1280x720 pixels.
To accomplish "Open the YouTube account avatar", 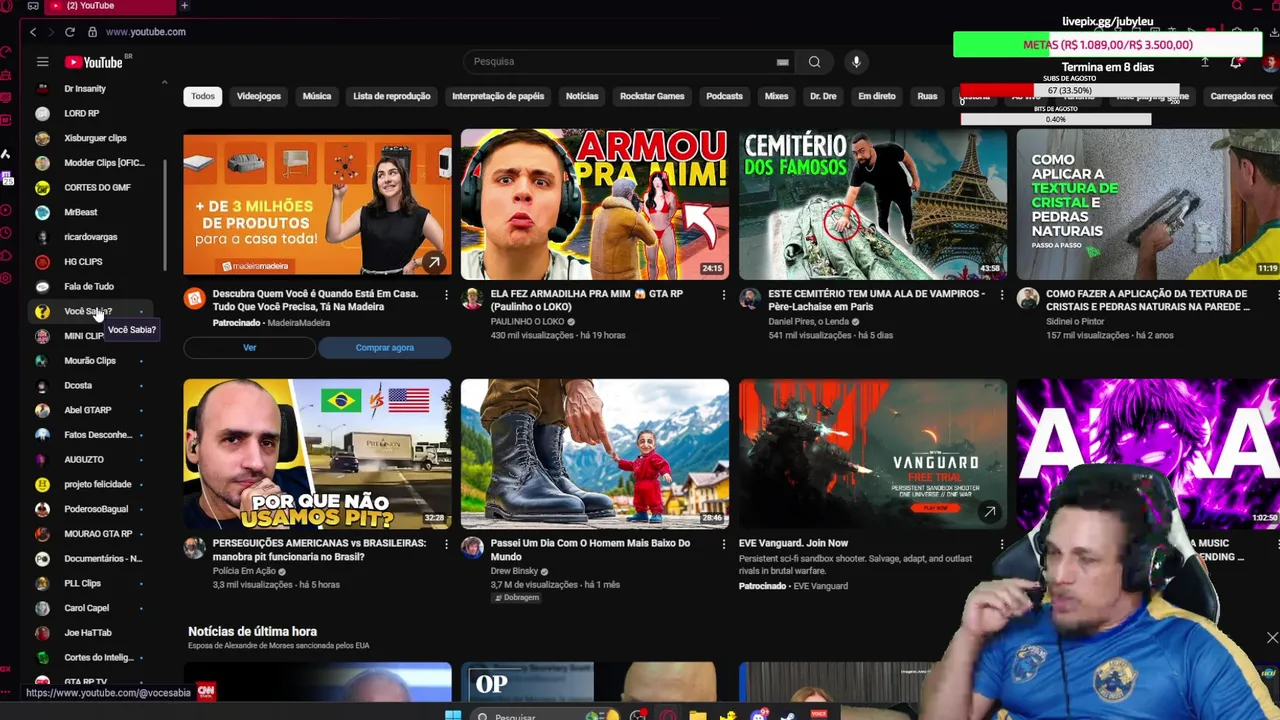I will pyautogui.click(x=1270, y=62).
